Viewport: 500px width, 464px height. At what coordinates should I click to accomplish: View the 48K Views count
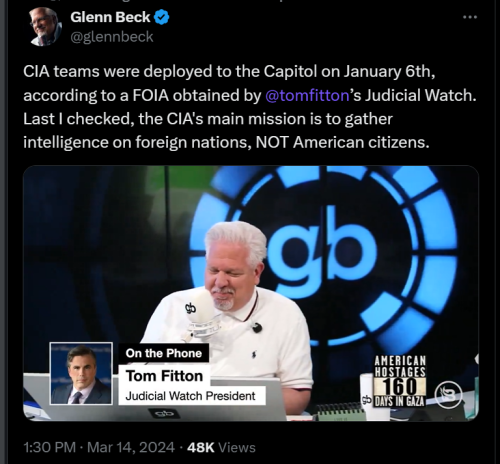coord(221,447)
